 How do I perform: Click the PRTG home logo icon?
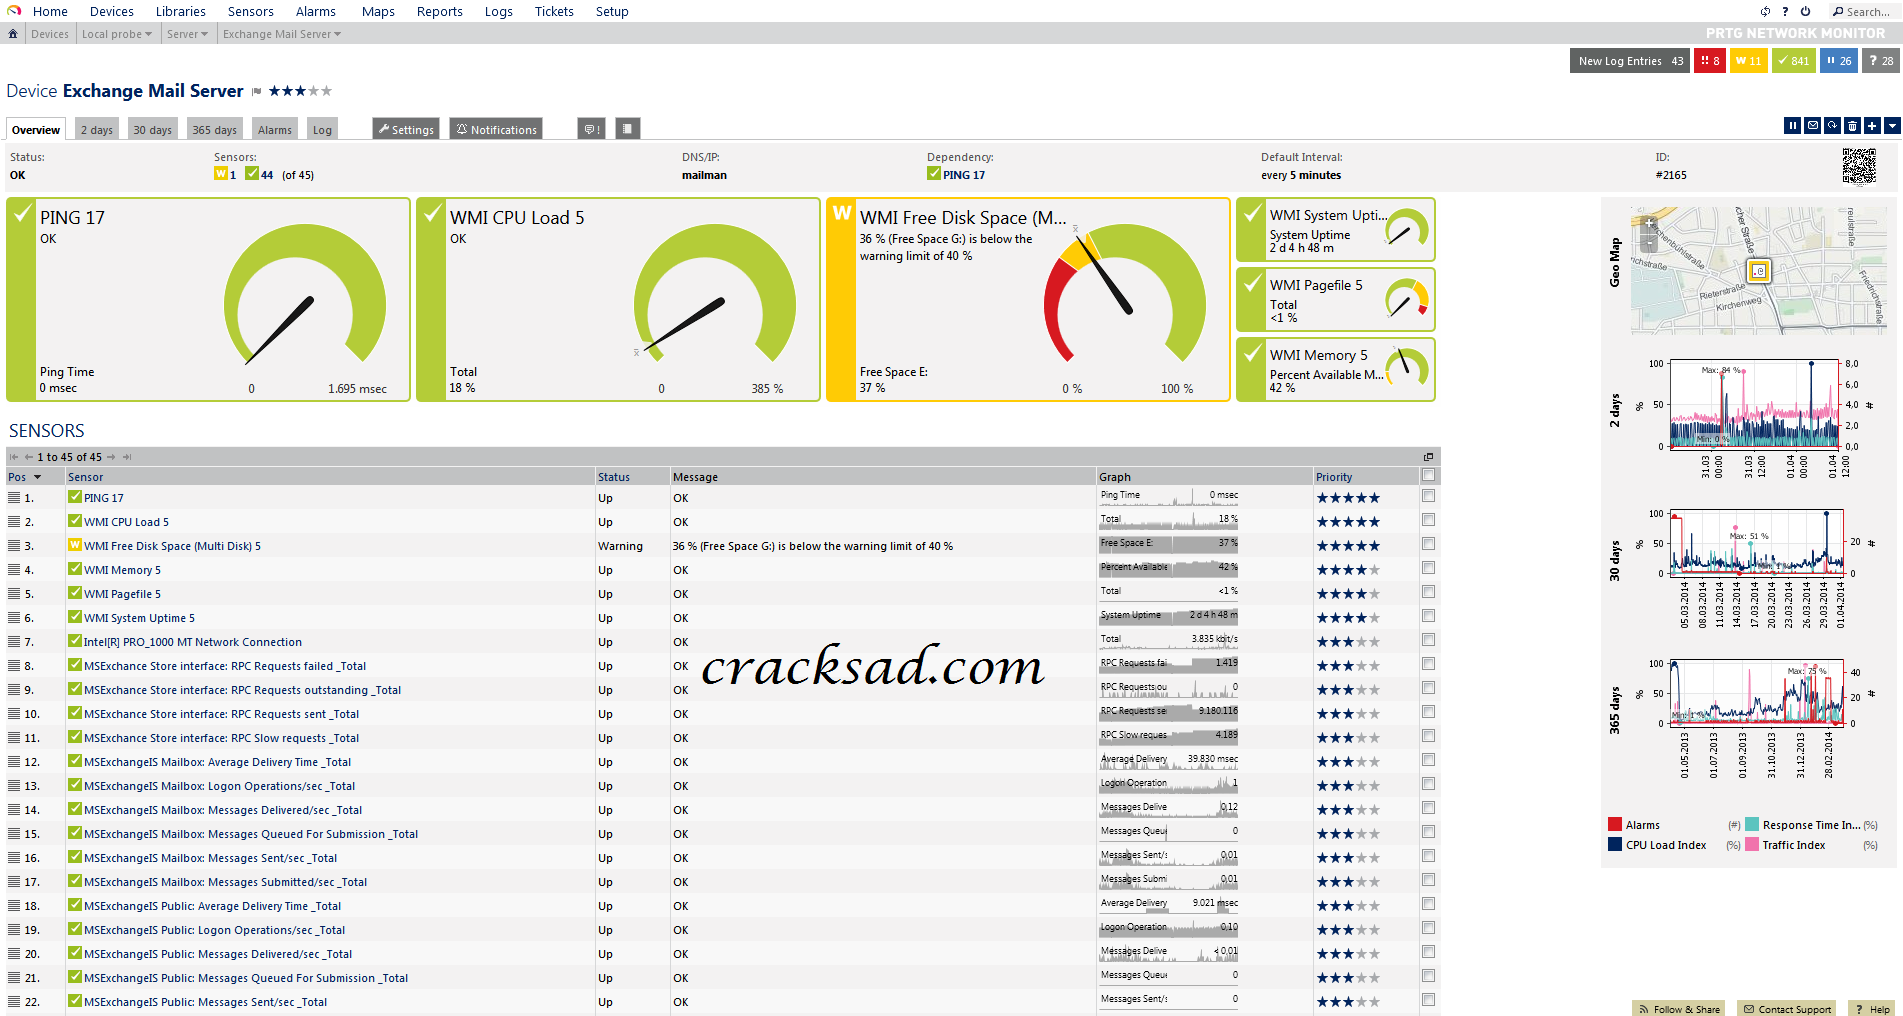click(x=14, y=11)
